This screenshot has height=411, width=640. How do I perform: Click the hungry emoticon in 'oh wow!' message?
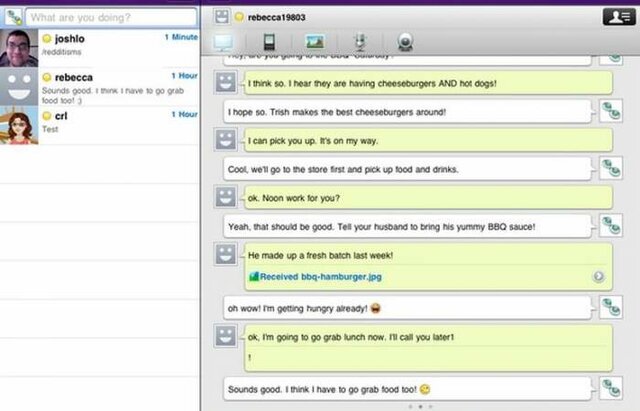[x=375, y=308]
